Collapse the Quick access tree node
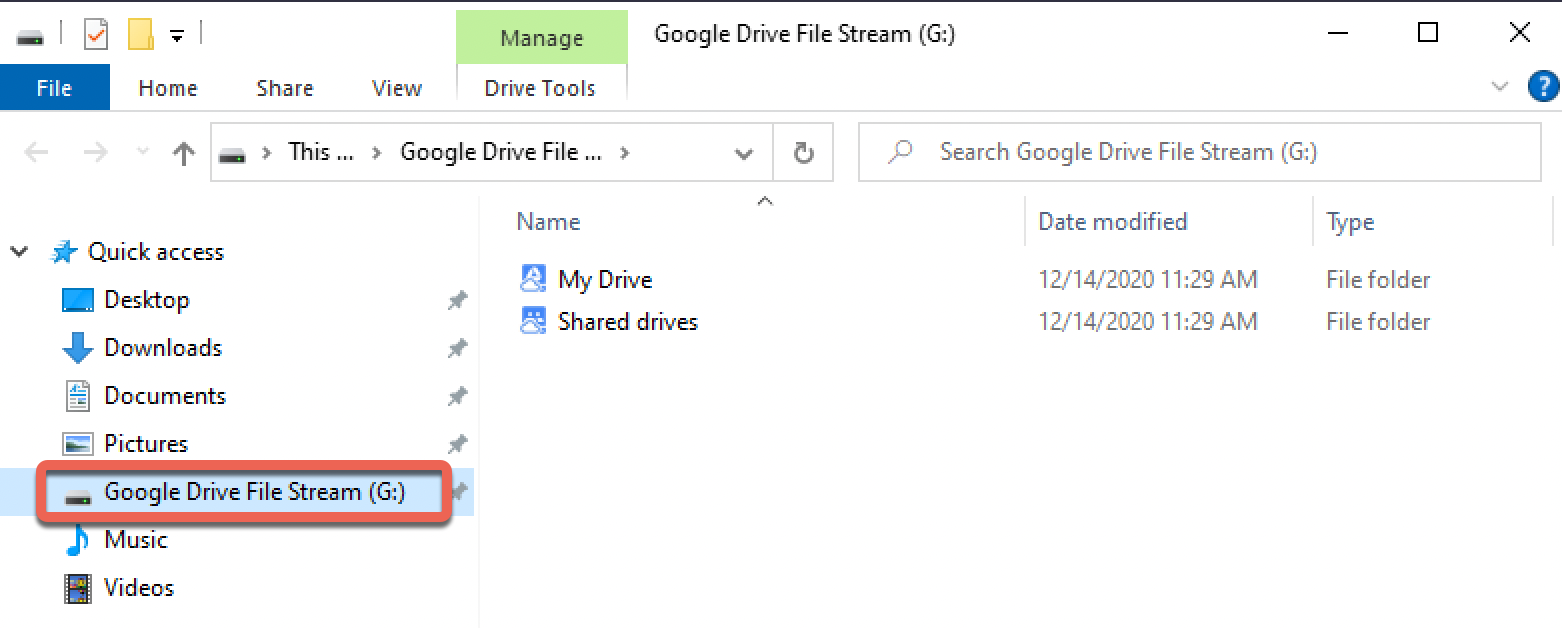 pyautogui.click(x=19, y=252)
